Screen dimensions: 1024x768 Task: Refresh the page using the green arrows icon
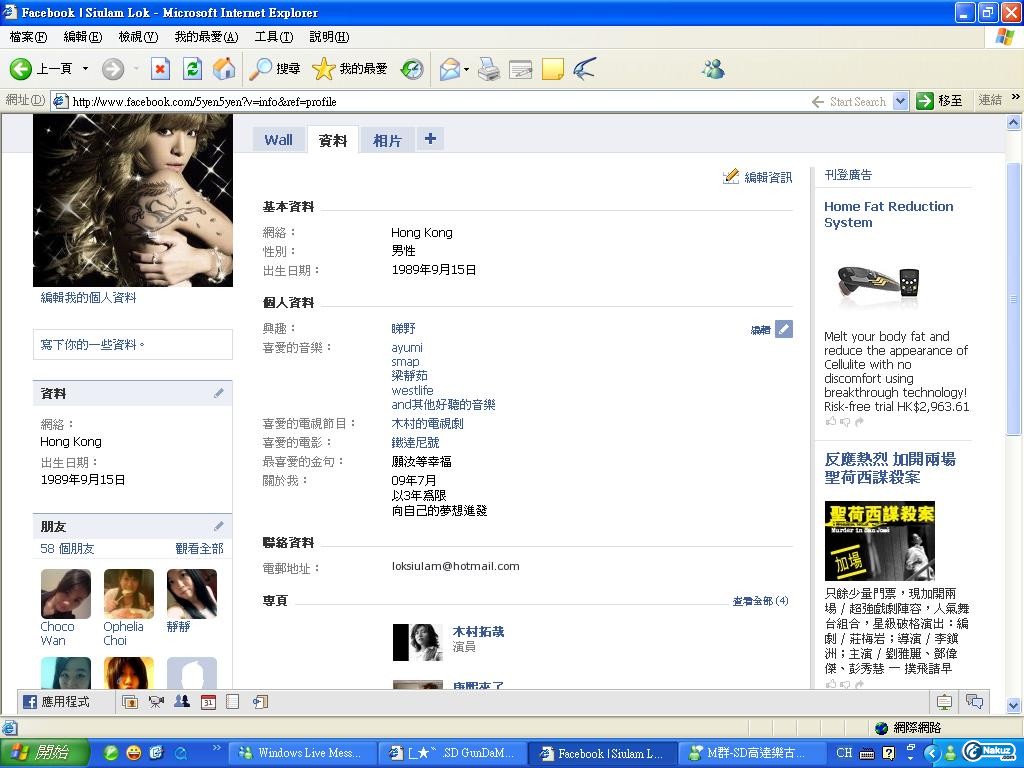[192, 69]
